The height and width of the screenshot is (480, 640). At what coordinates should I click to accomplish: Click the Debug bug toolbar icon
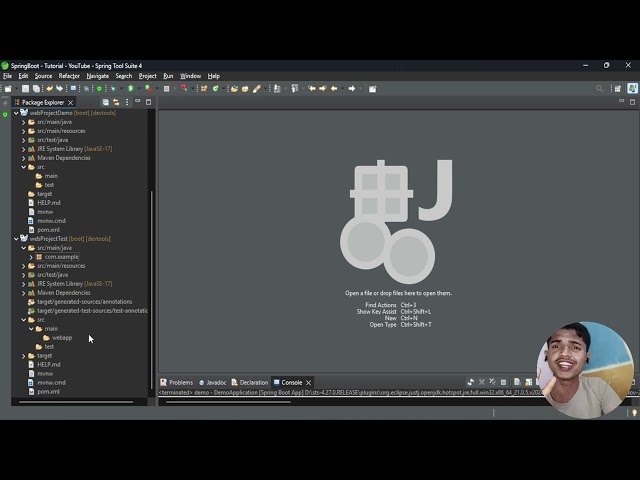(x=113, y=89)
